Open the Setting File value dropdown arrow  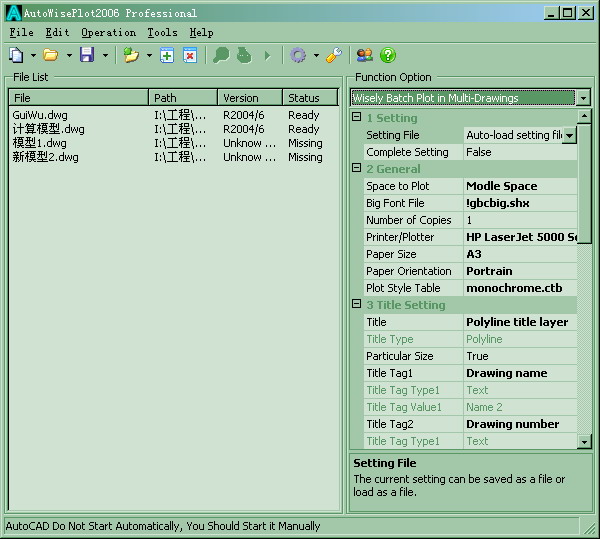pyautogui.click(x=569, y=135)
